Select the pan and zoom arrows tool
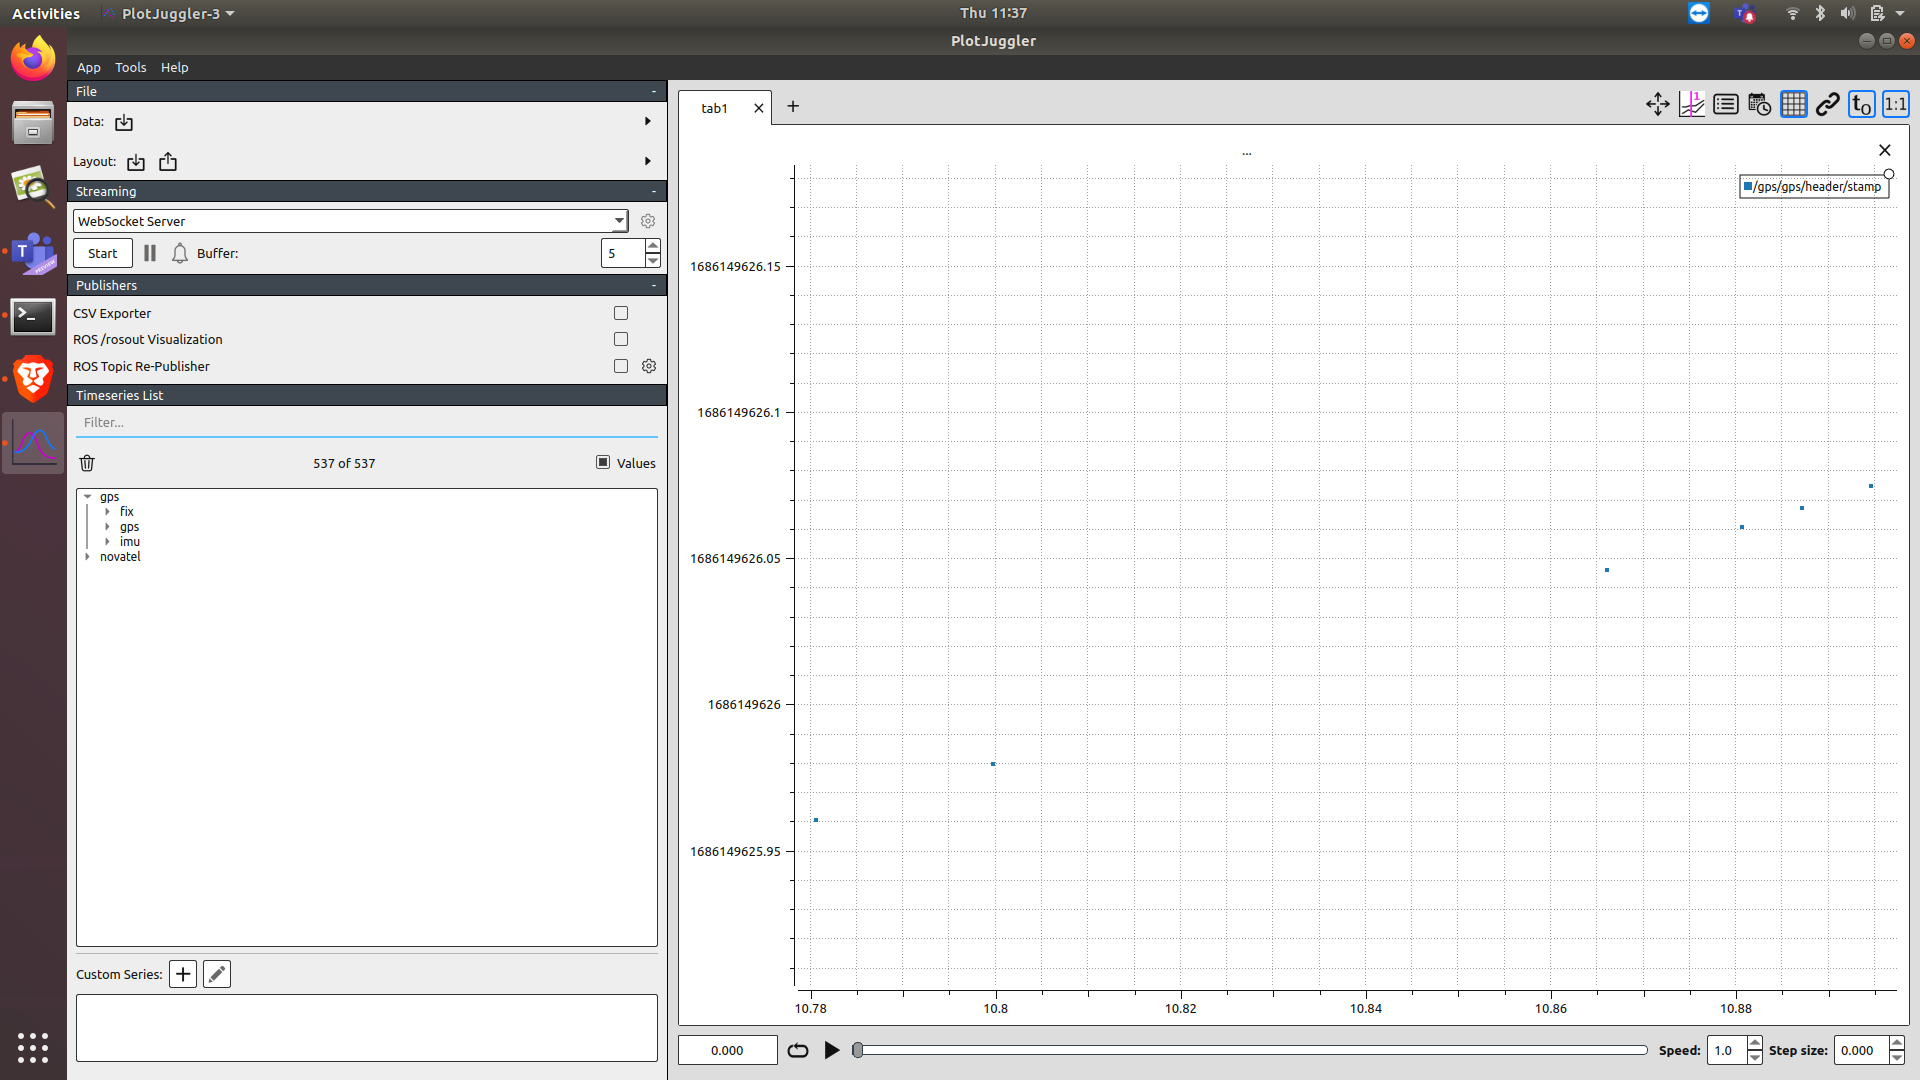This screenshot has width=1920, height=1080. 1657,104
